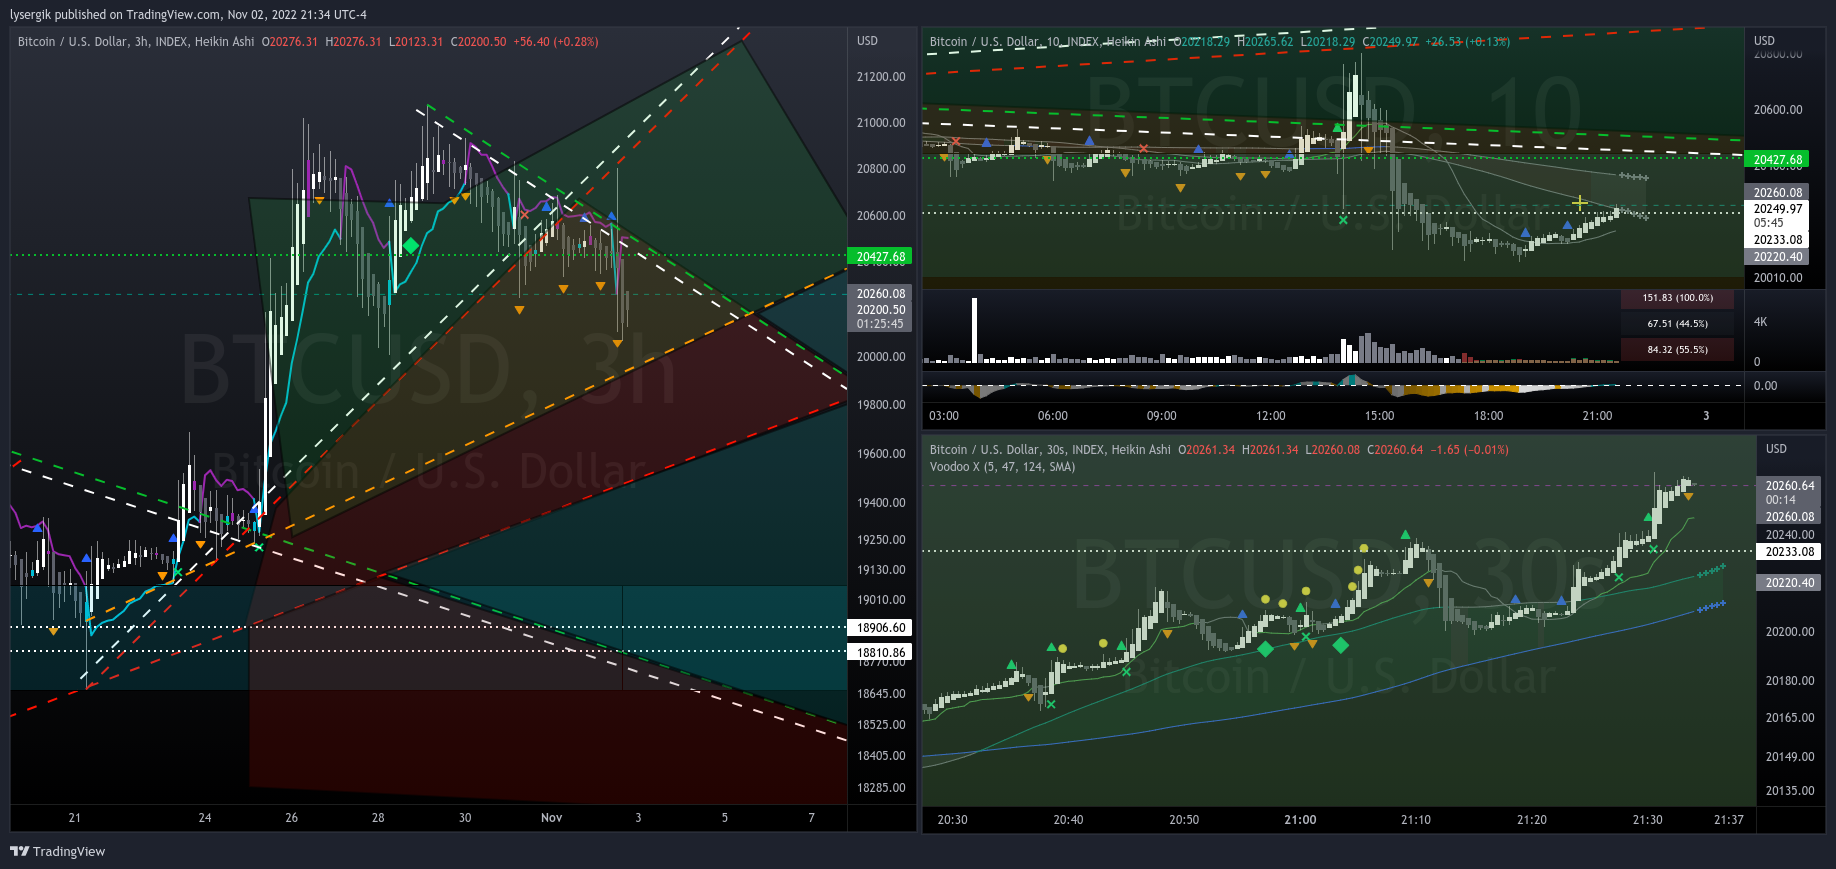Click green 20427.68 price label on 10-minute chart

click(x=1777, y=159)
